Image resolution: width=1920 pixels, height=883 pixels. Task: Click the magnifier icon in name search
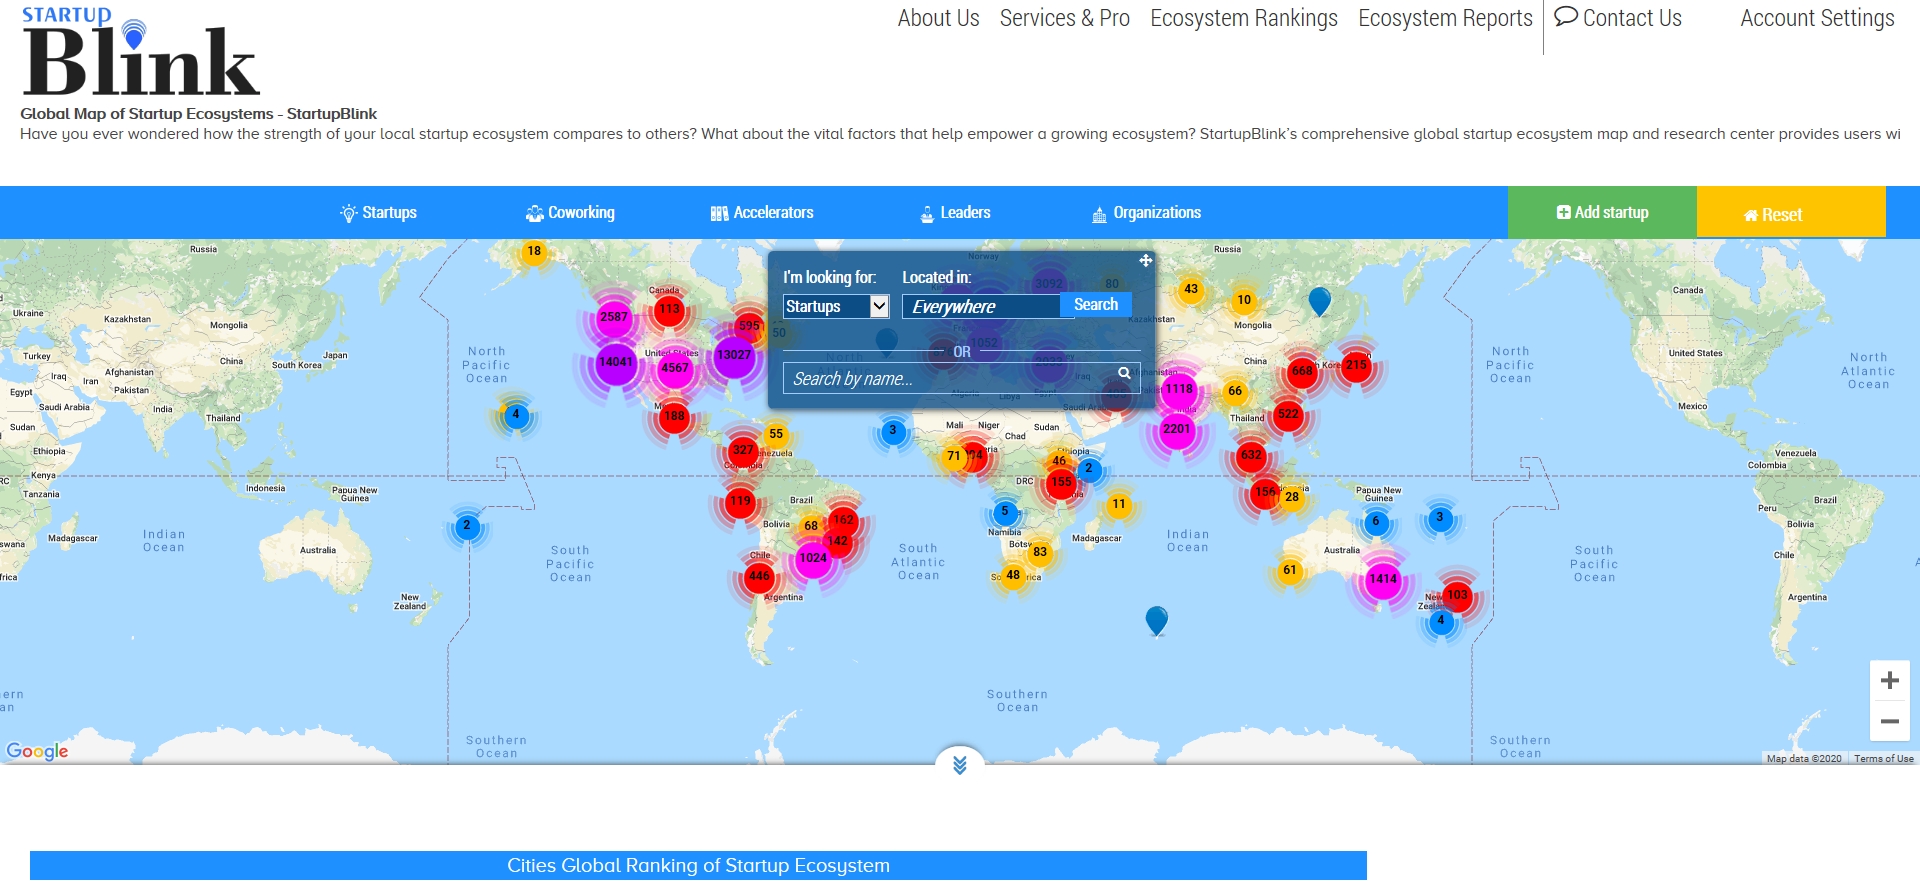1124,373
